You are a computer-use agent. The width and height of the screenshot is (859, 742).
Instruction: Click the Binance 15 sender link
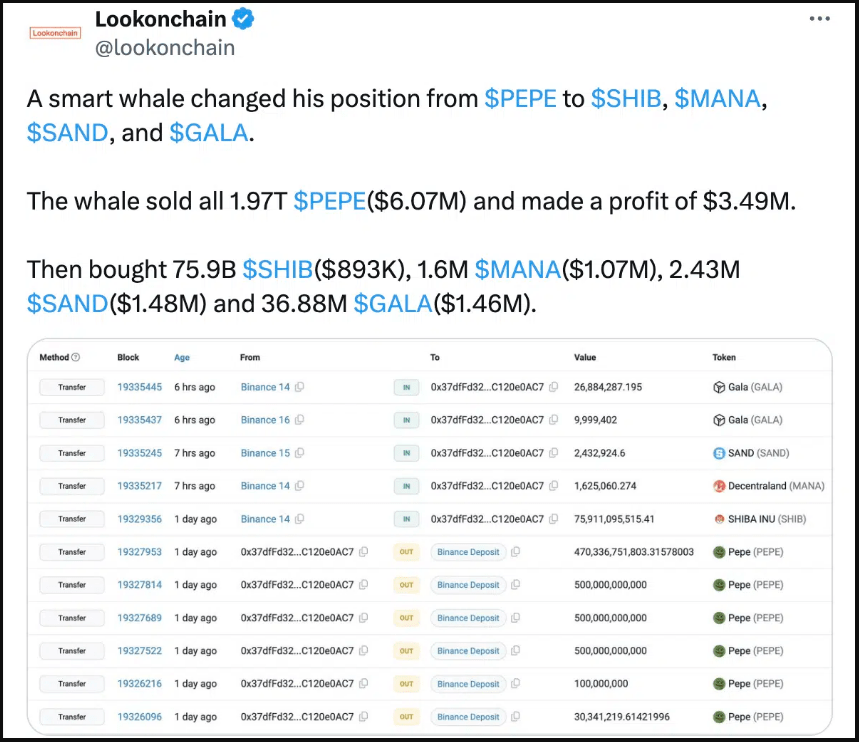coord(265,453)
